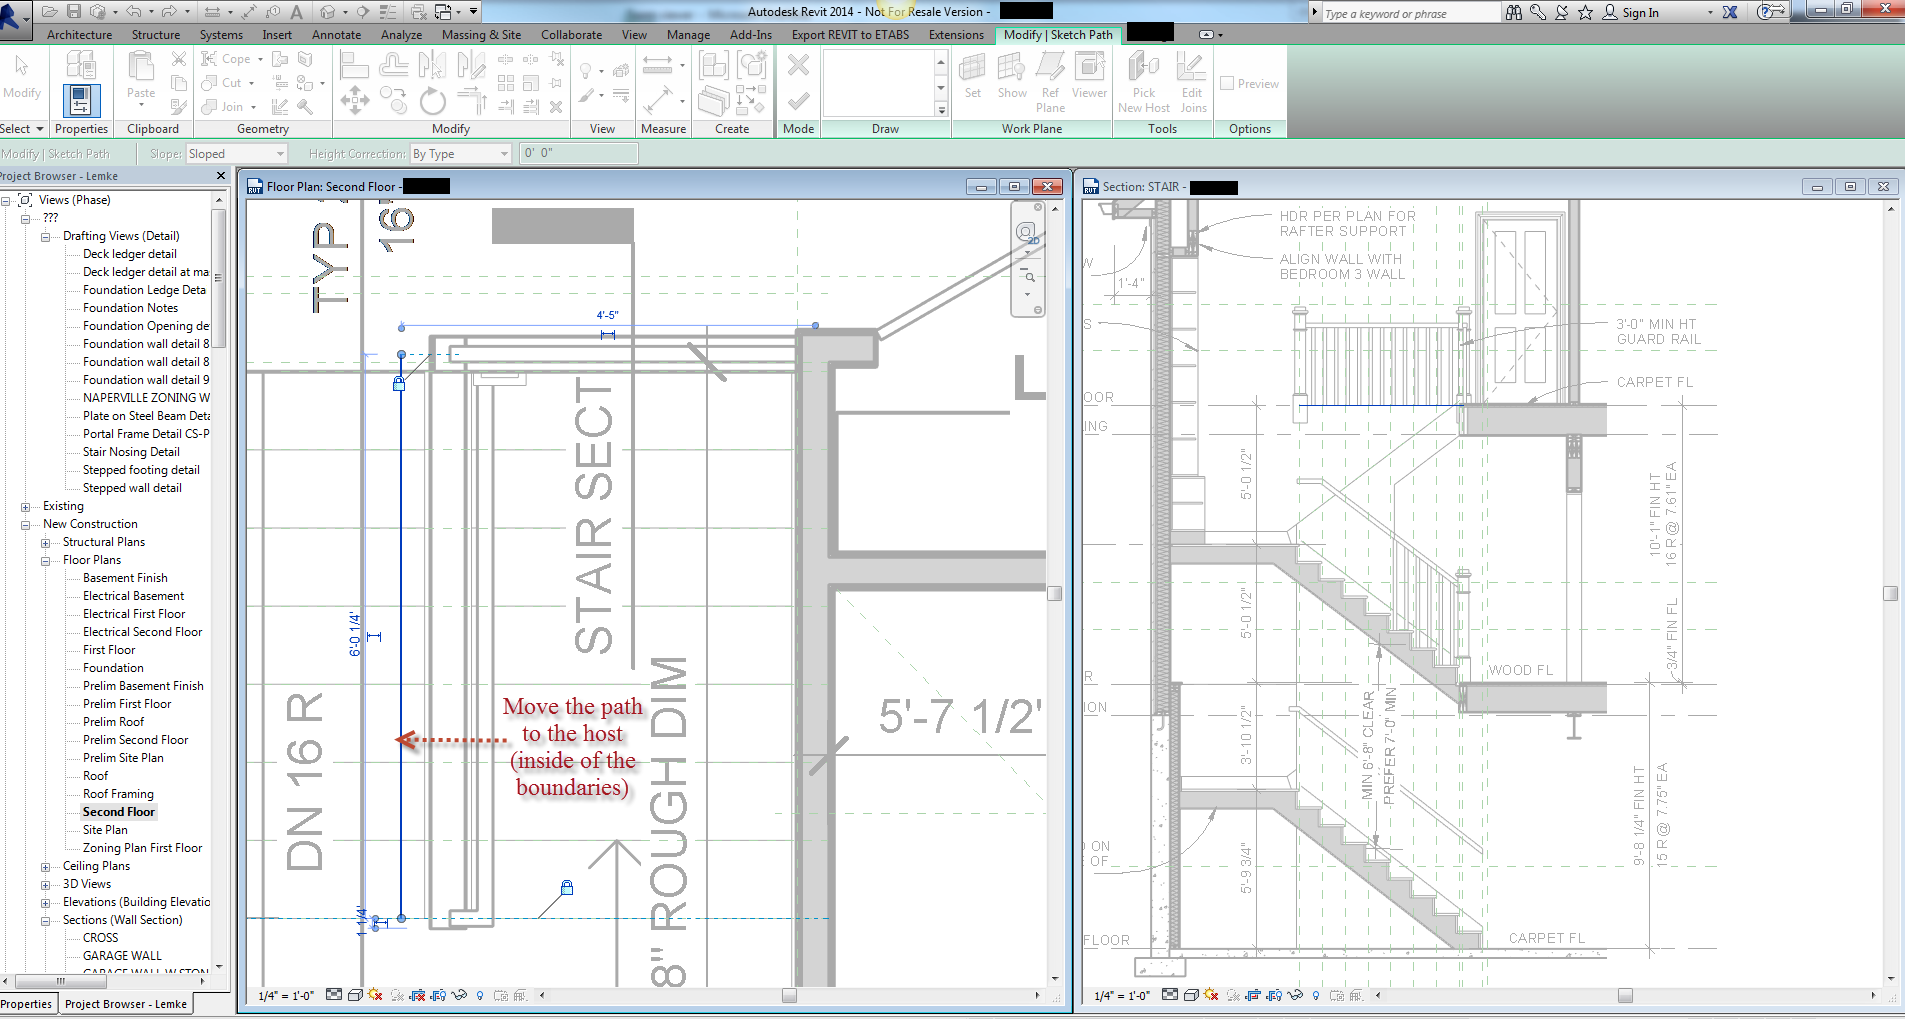
Task: Click the Text tool icon in quick access toolbar
Action: tap(296, 12)
